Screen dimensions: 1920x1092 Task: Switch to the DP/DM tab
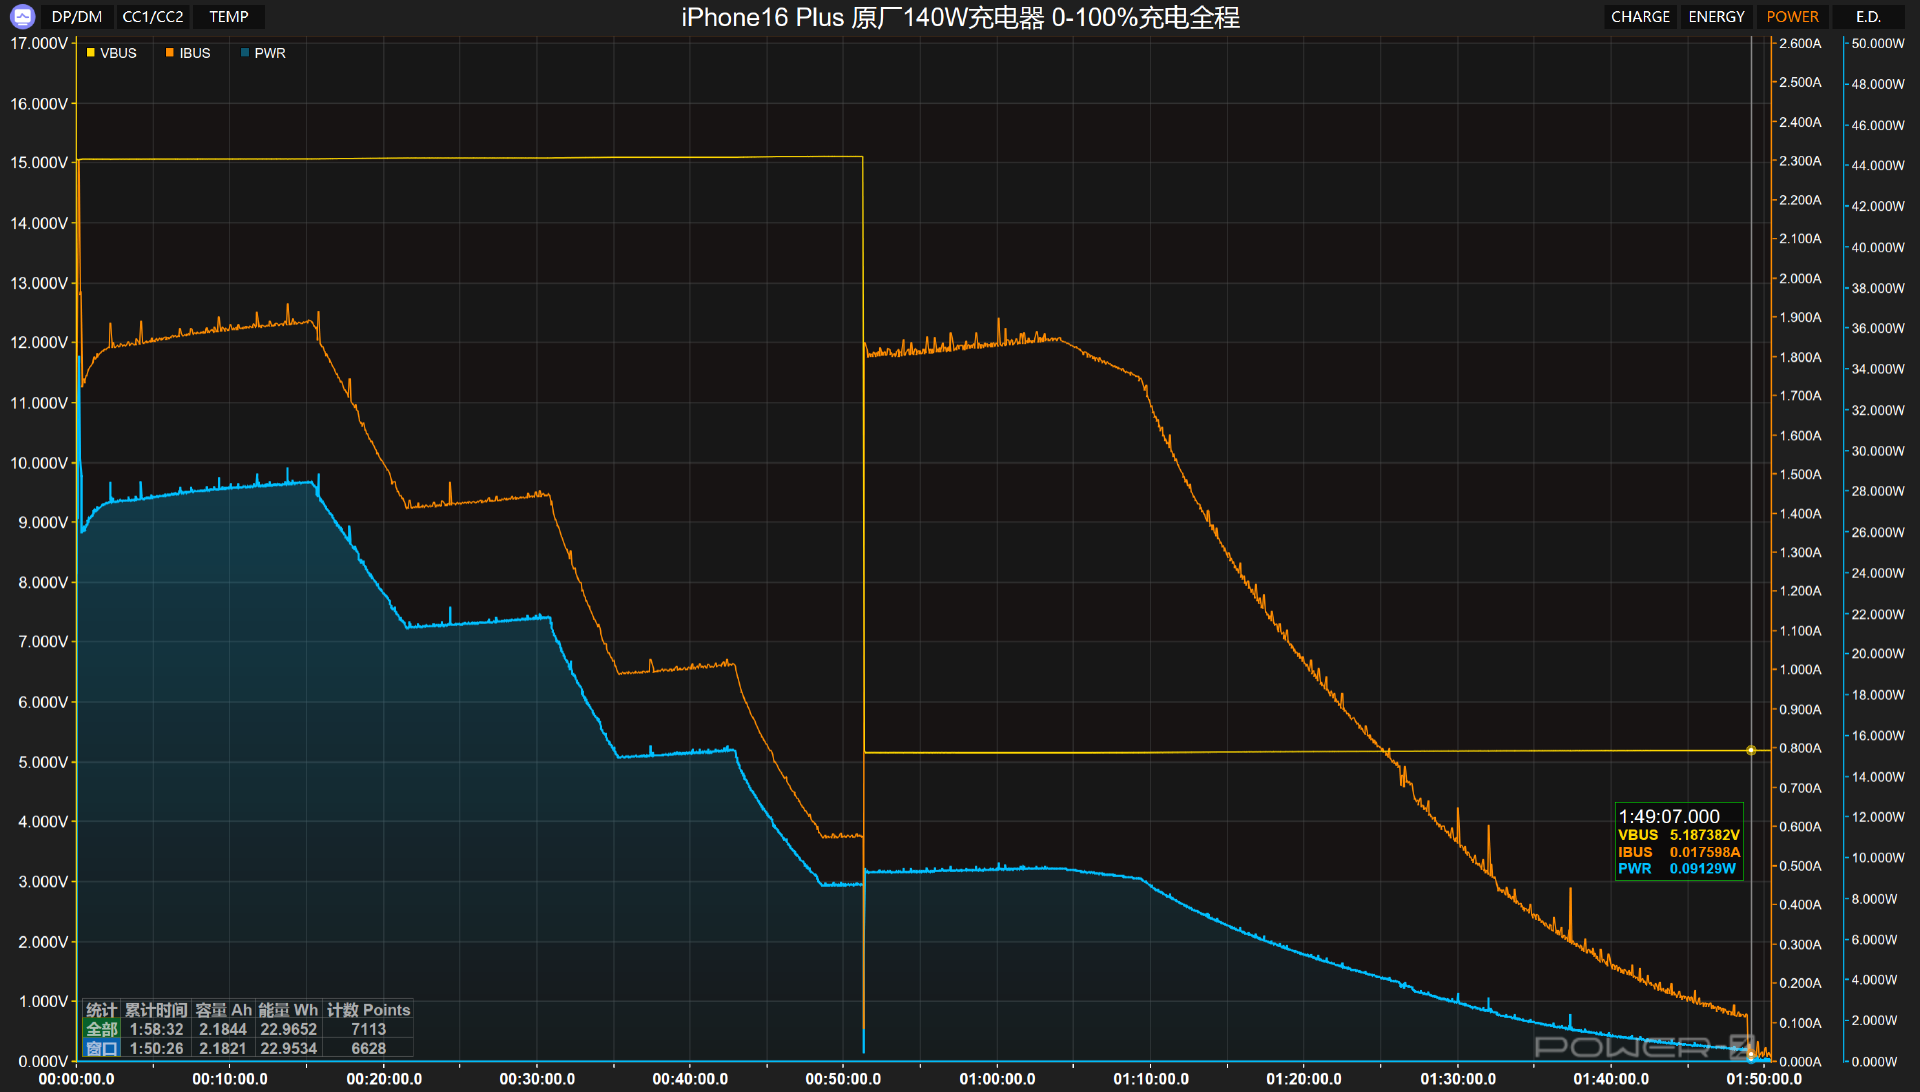pyautogui.click(x=77, y=17)
